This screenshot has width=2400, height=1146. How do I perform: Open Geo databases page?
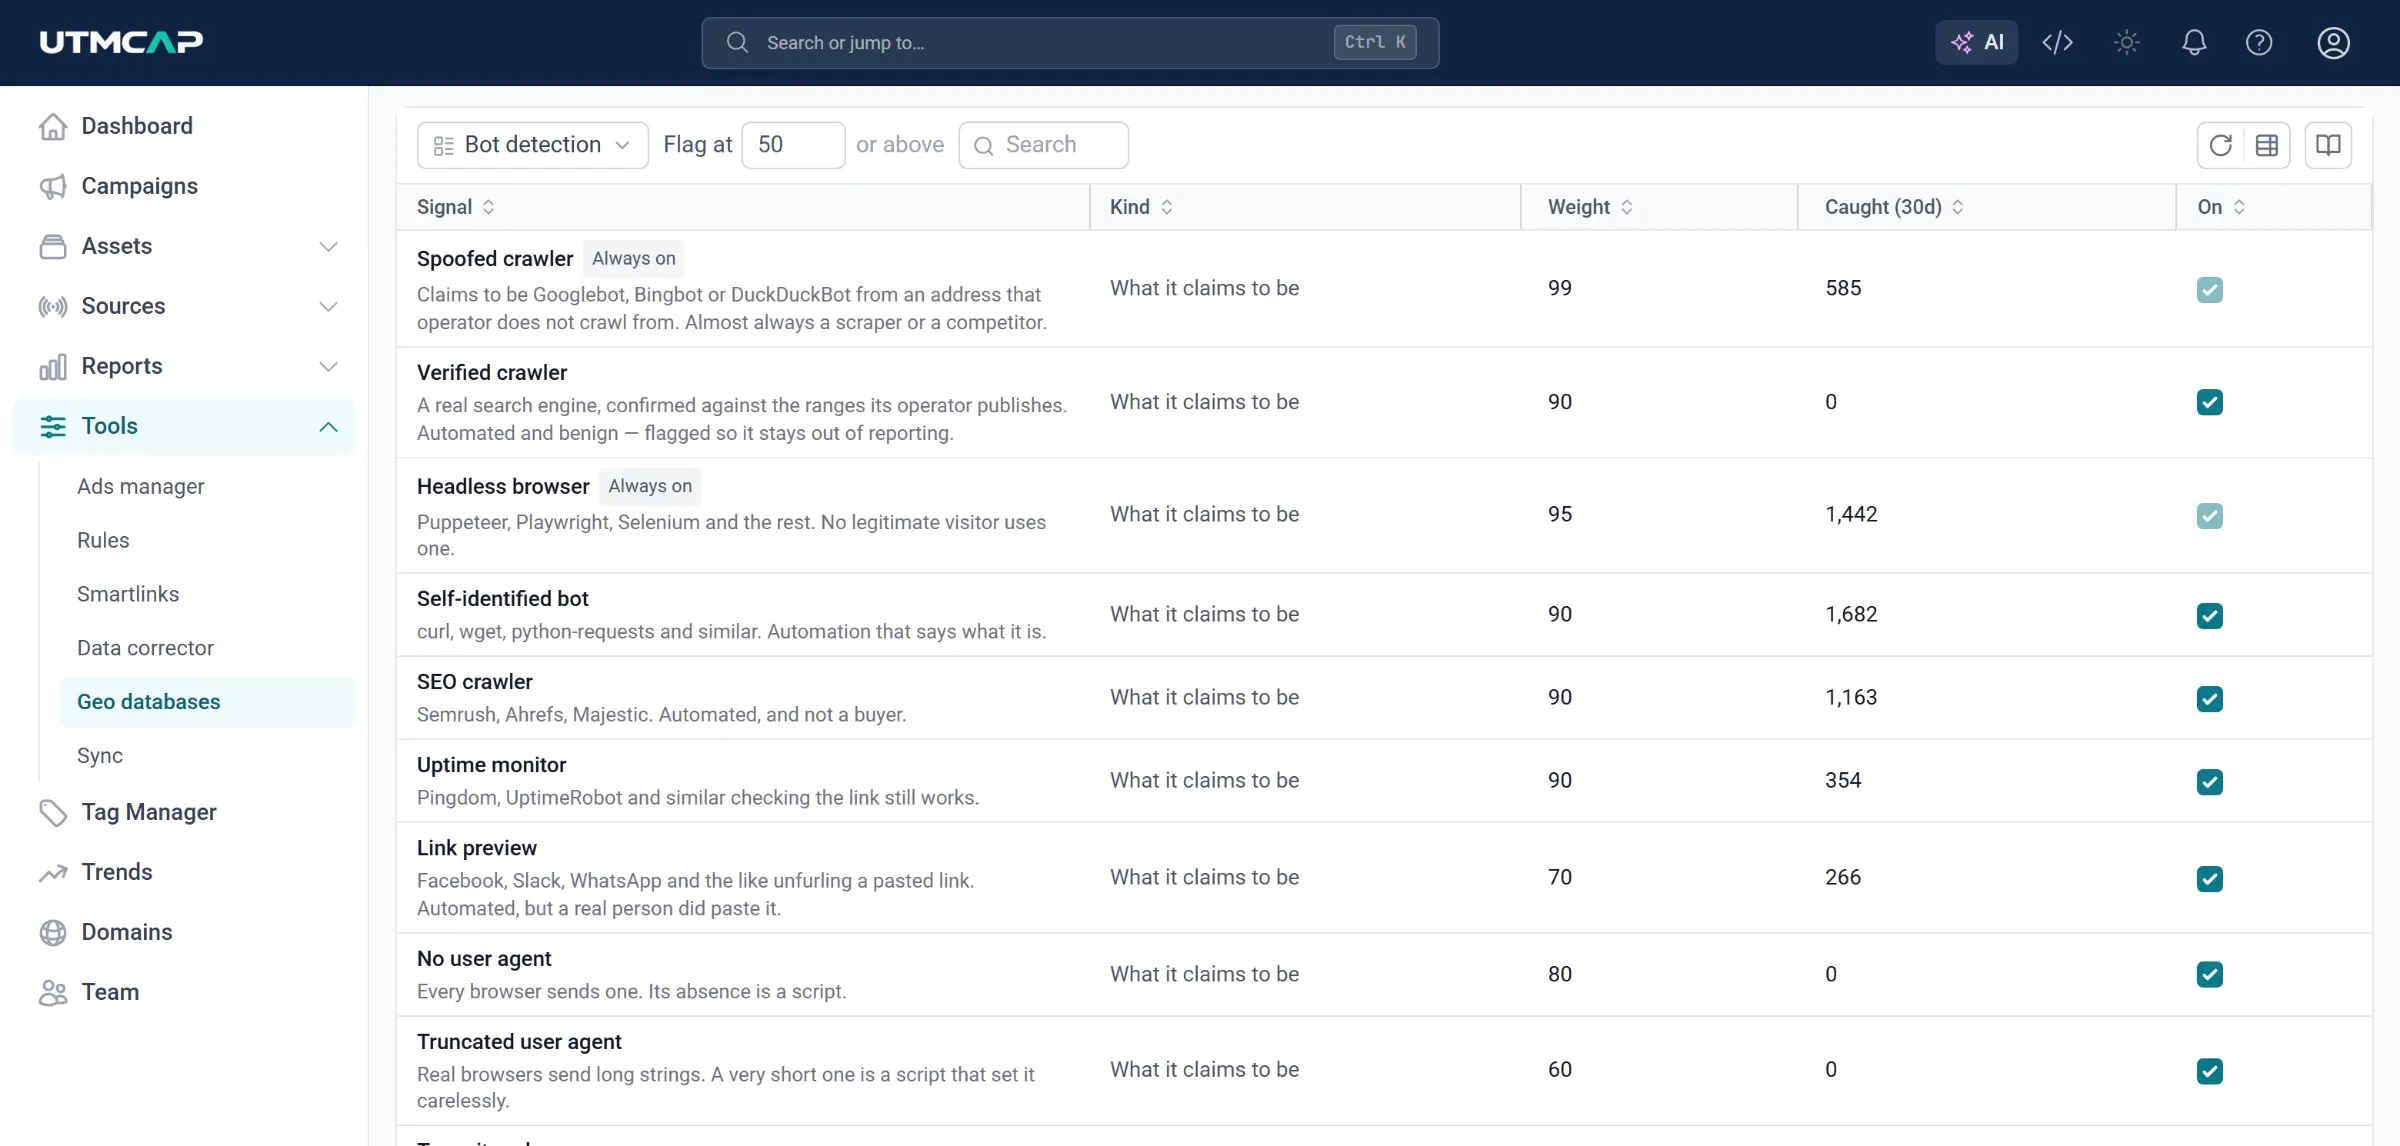point(208,702)
